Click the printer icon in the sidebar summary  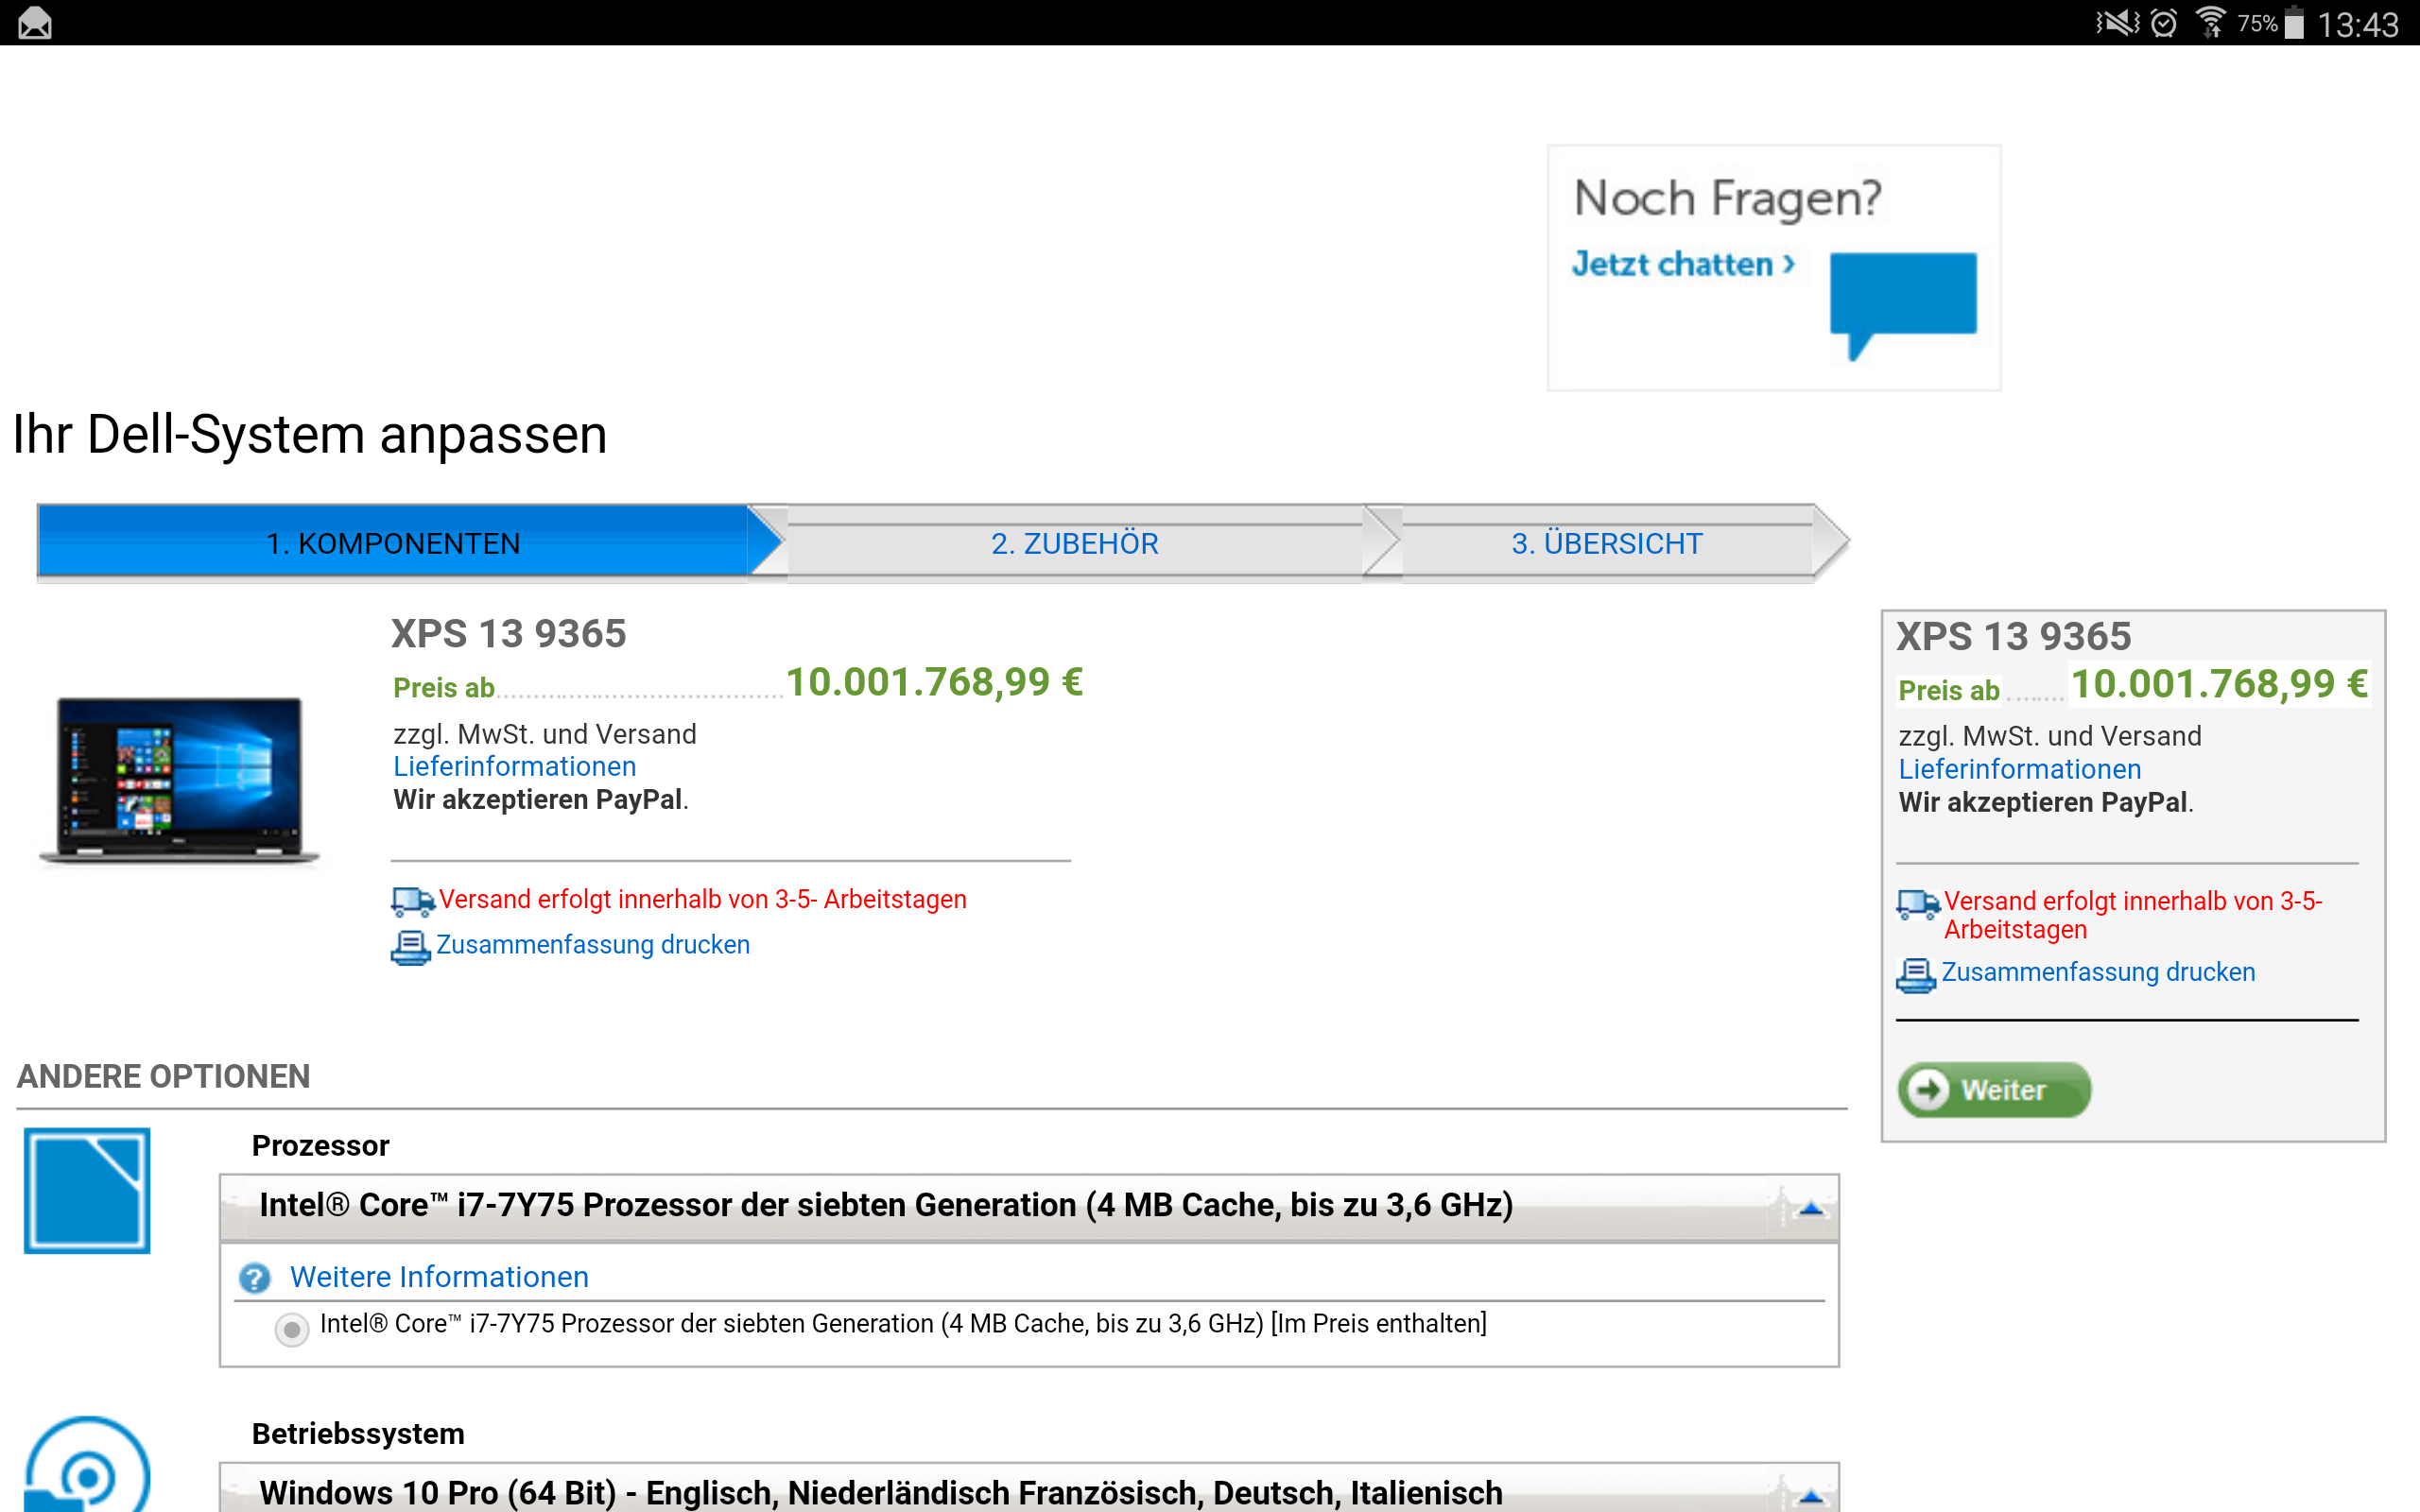pos(1915,974)
